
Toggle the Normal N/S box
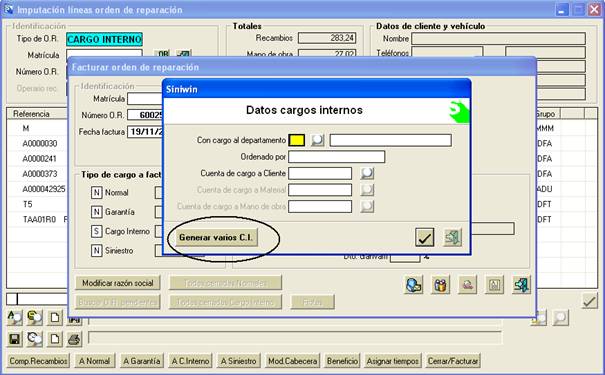(96, 193)
